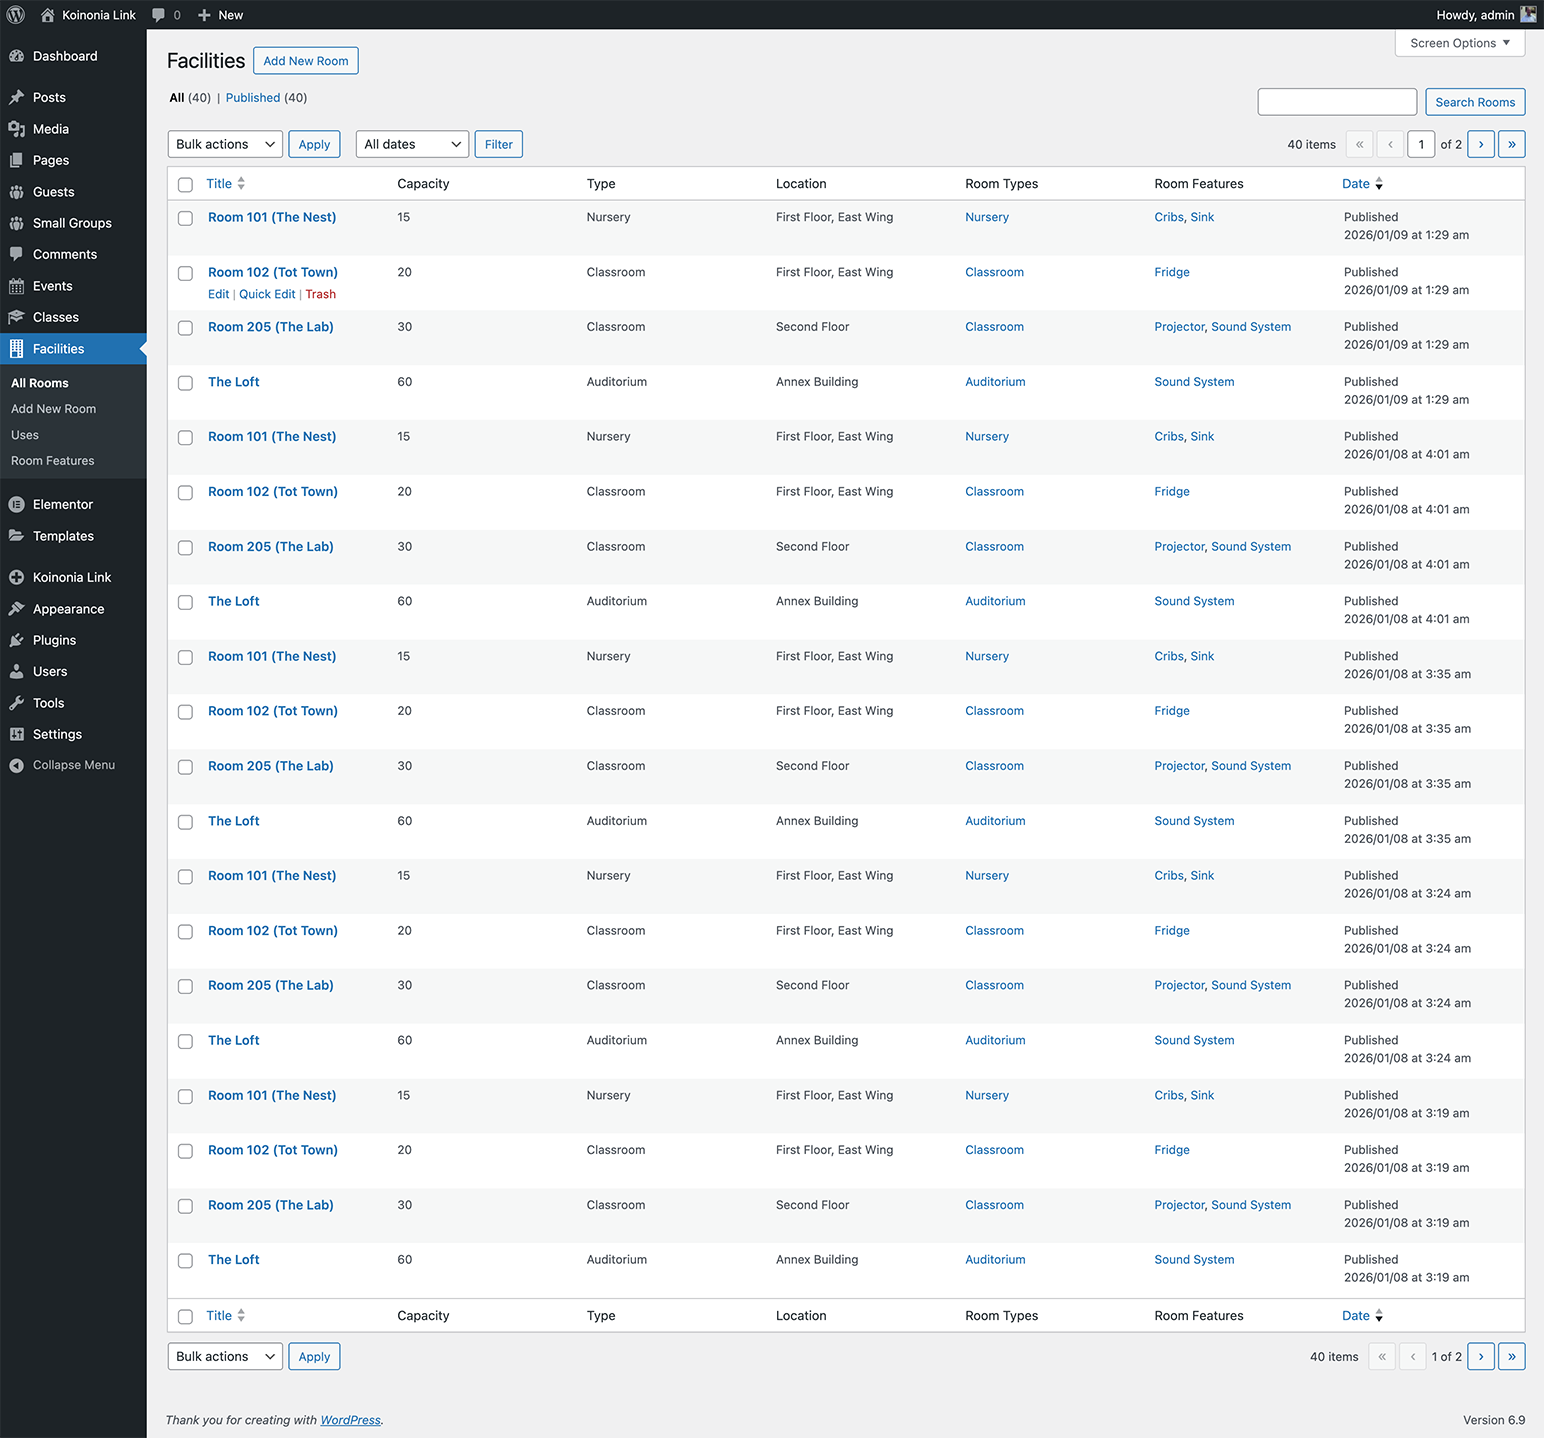Open Media library via its sidebar icon

click(17, 129)
